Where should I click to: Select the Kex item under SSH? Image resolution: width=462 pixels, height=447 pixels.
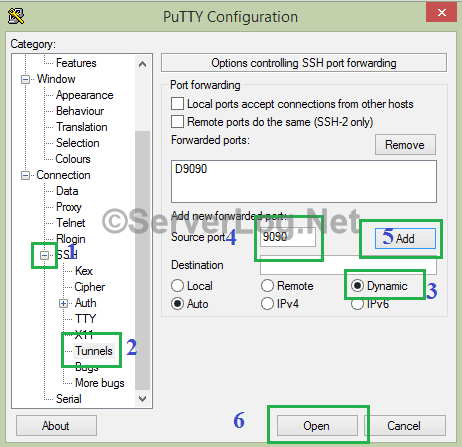tap(84, 271)
